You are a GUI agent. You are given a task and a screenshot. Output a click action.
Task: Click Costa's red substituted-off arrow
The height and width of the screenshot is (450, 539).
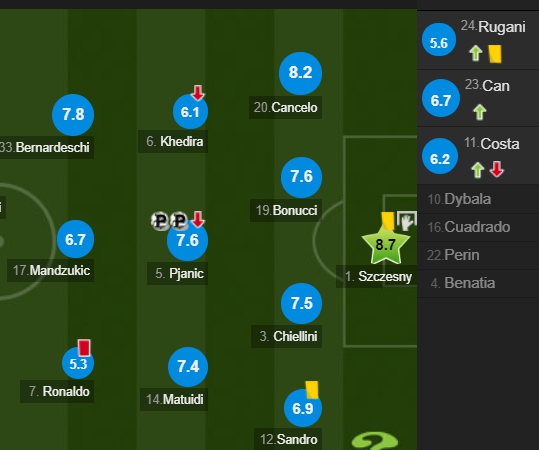coord(497,169)
